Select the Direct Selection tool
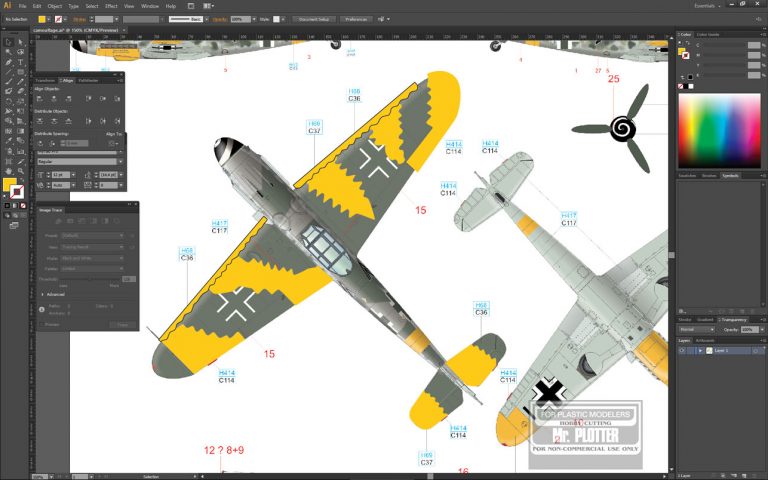This screenshot has height=480, width=768. pyautogui.click(x=21, y=42)
